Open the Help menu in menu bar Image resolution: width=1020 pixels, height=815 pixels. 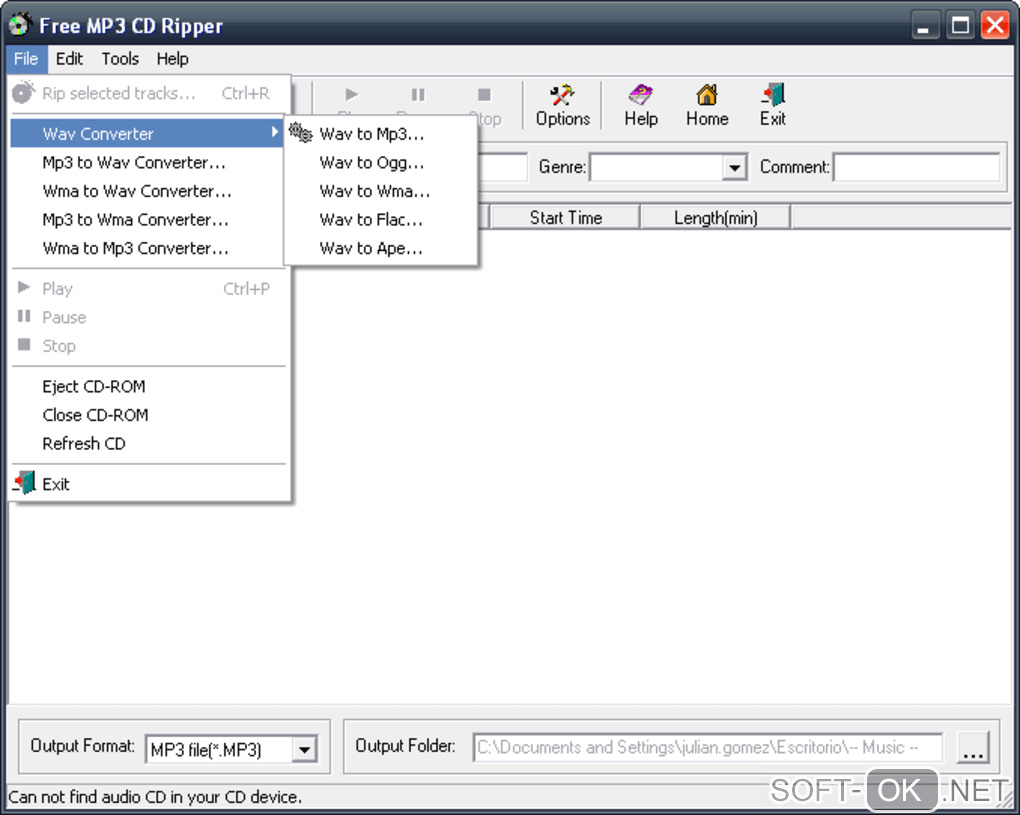(172, 59)
